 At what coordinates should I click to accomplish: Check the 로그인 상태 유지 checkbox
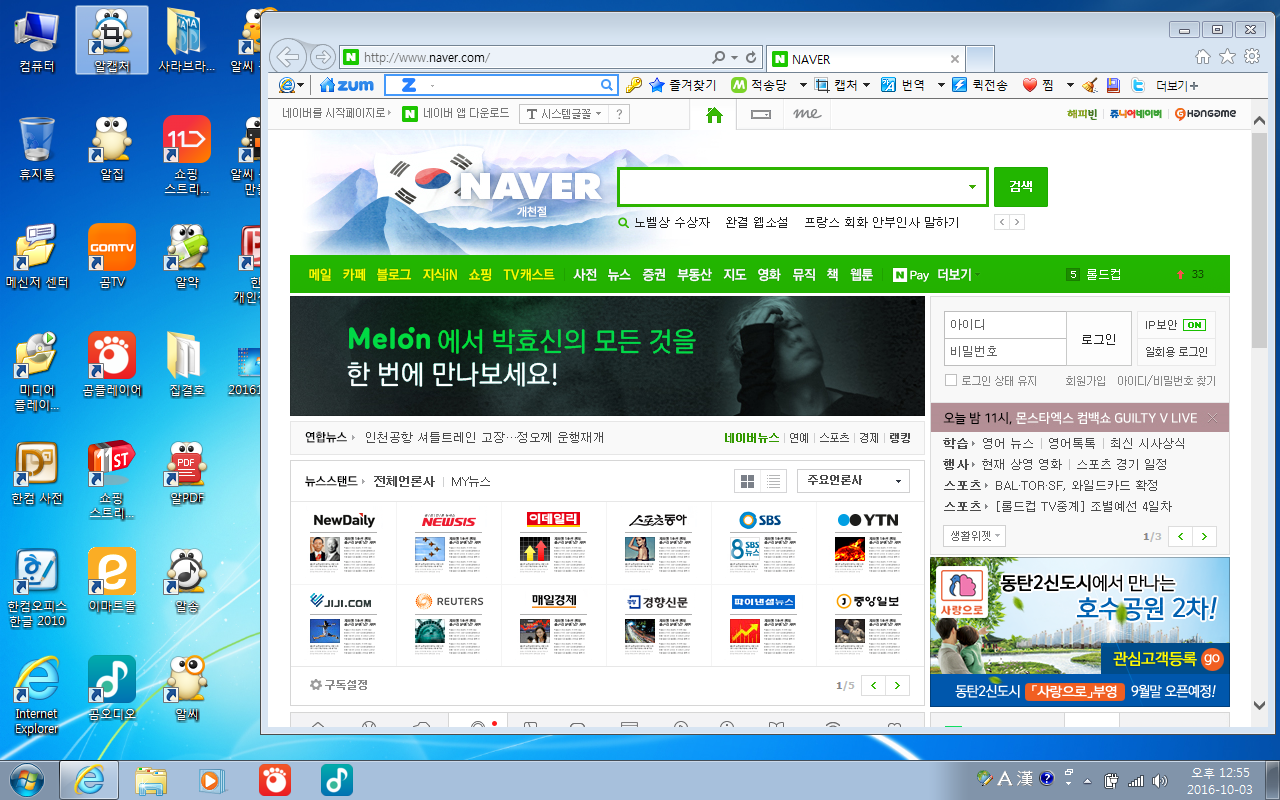(x=951, y=381)
